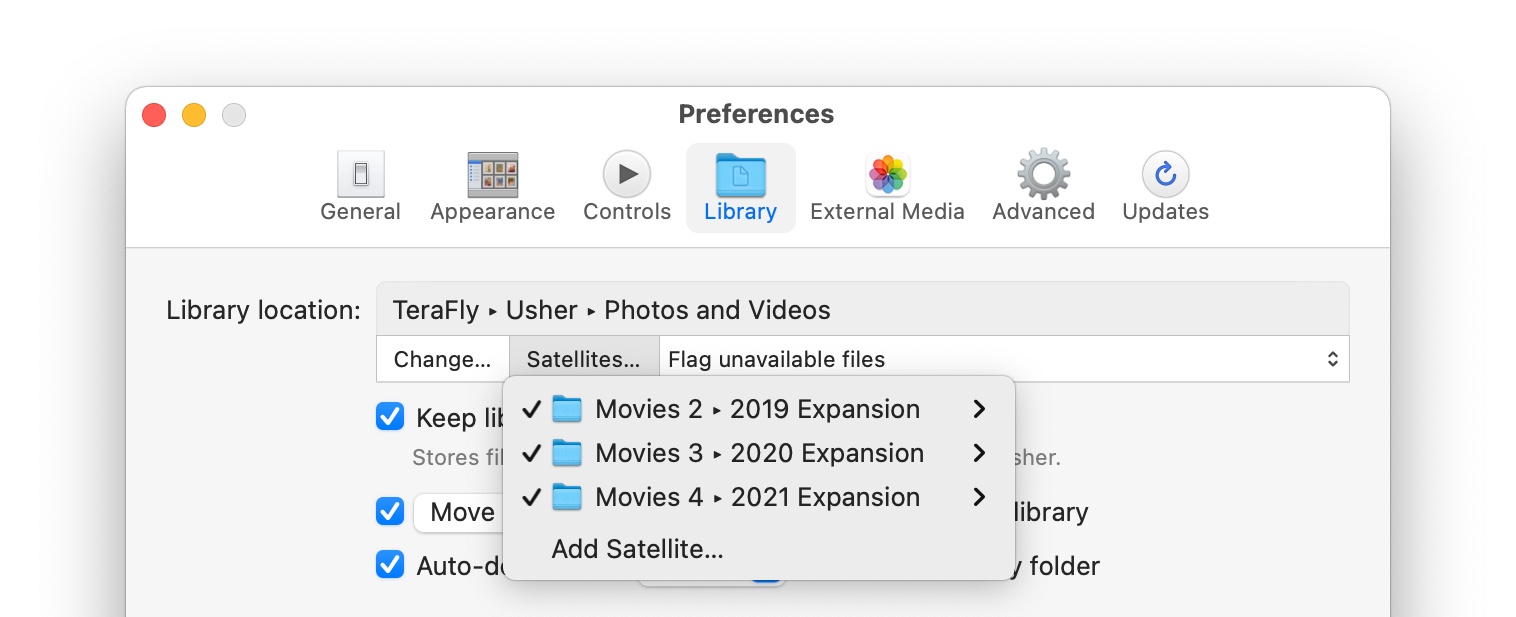Viewport: 1516px width, 617px height.
Task: Expand submenu arrow for Movies 4 satellite
Action: (979, 497)
